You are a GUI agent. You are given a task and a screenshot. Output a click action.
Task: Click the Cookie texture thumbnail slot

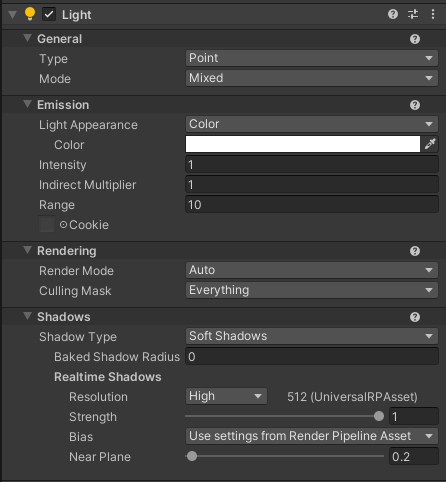click(x=47, y=224)
